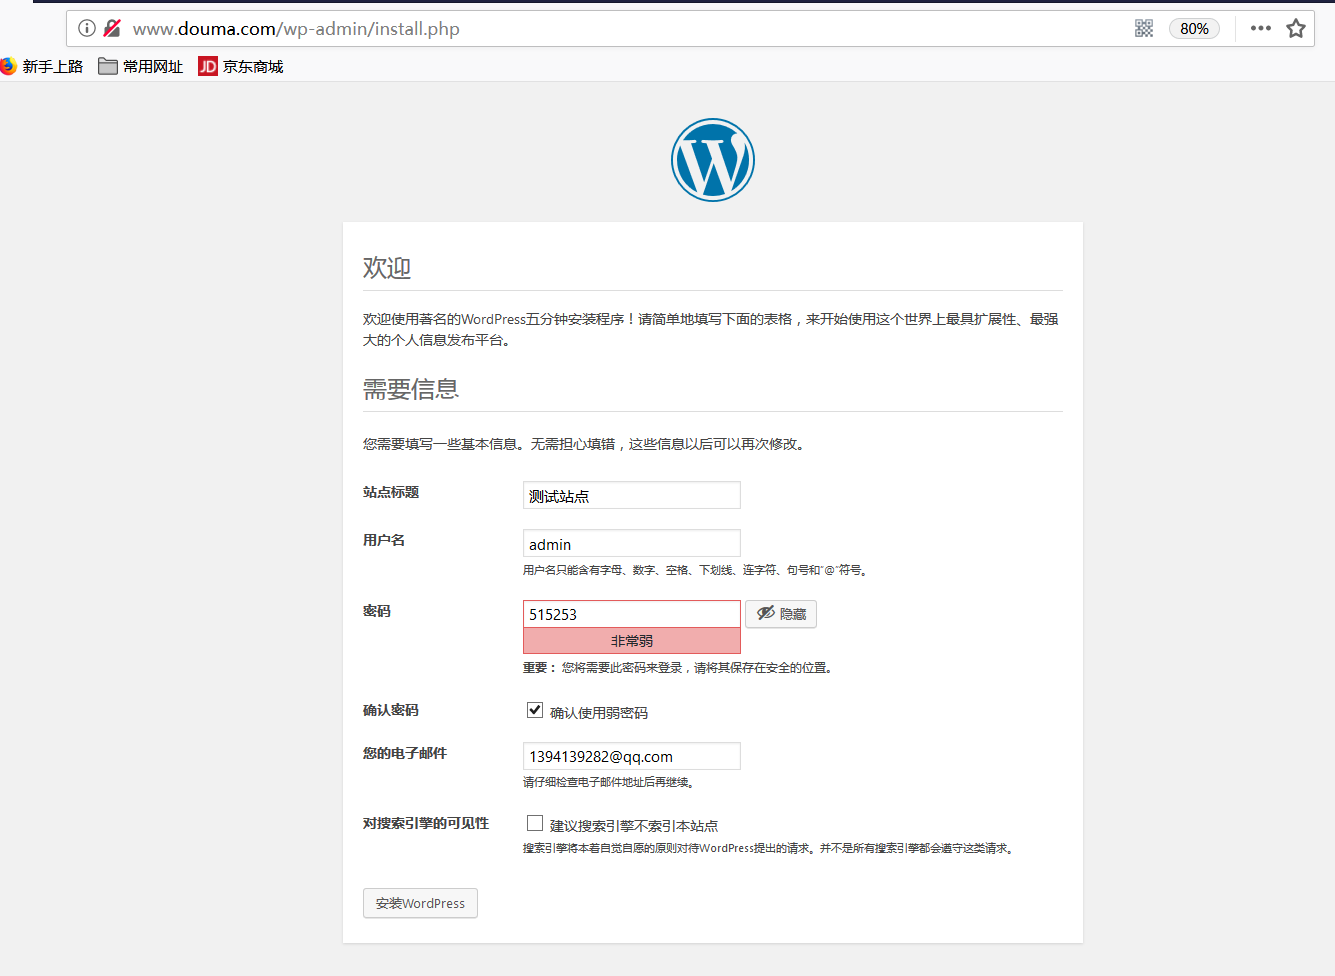Click the 欢迎 heading
The width and height of the screenshot is (1335, 976).
387,268
